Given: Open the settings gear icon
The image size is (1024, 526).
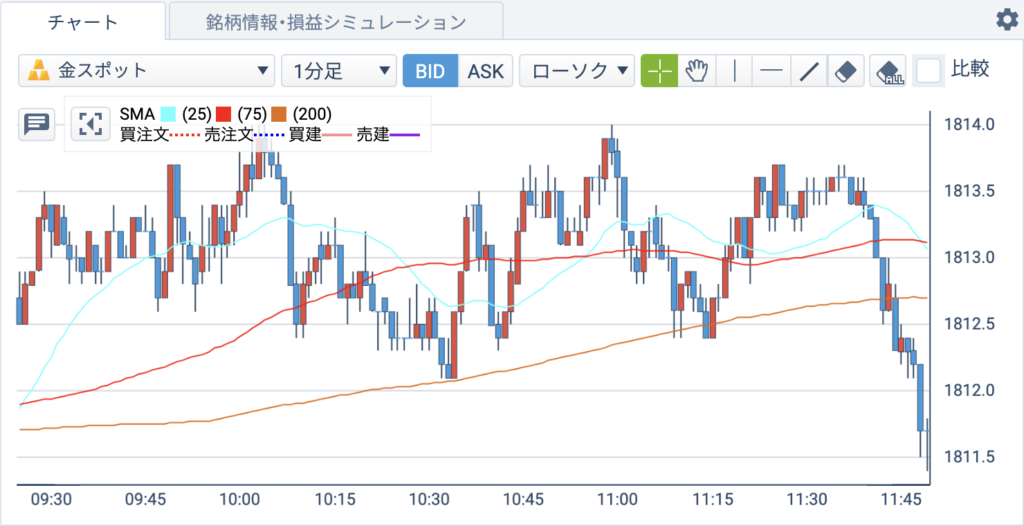Looking at the screenshot, I should click(x=1006, y=20).
